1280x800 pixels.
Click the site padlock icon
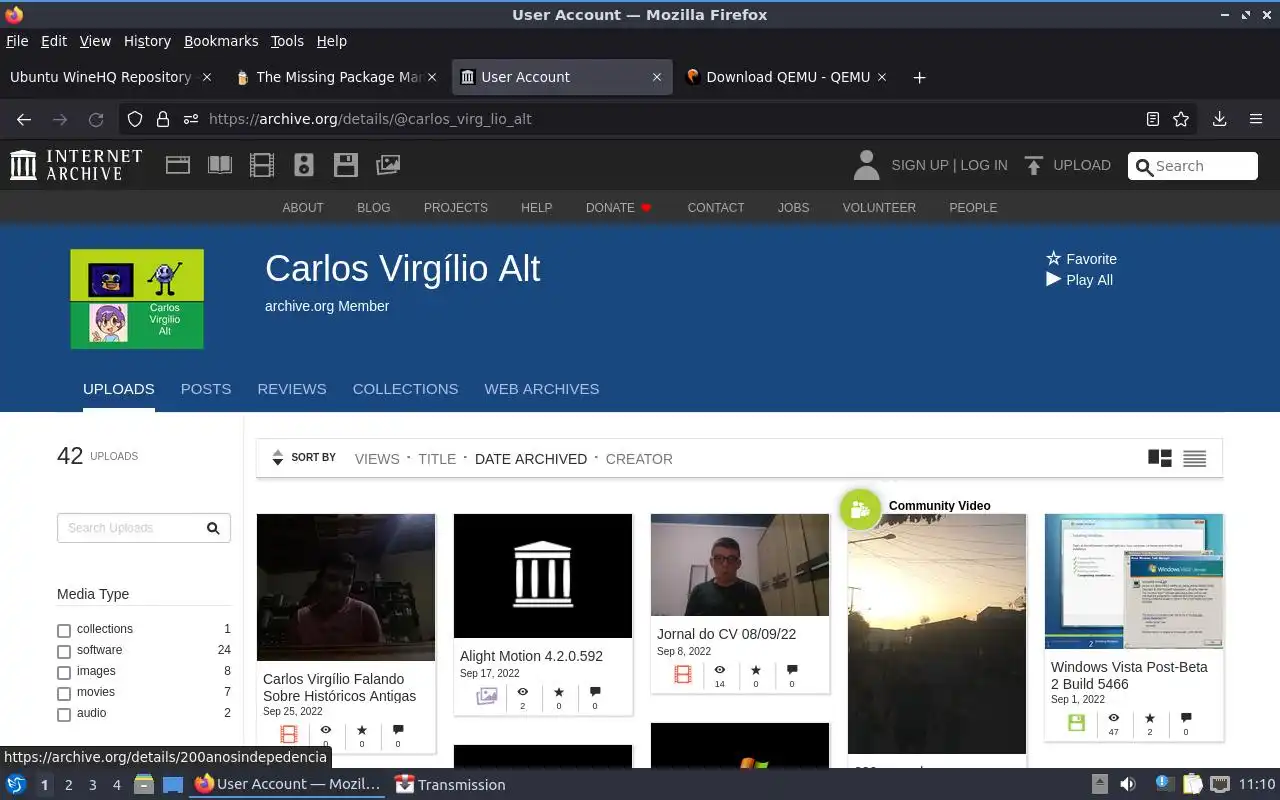pyautogui.click(x=163, y=119)
